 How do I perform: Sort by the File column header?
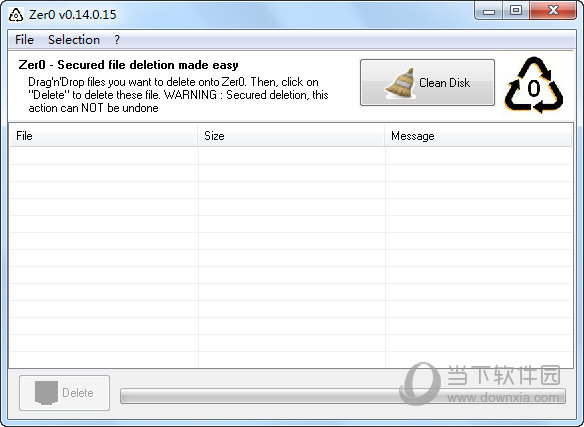pos(103,136)
